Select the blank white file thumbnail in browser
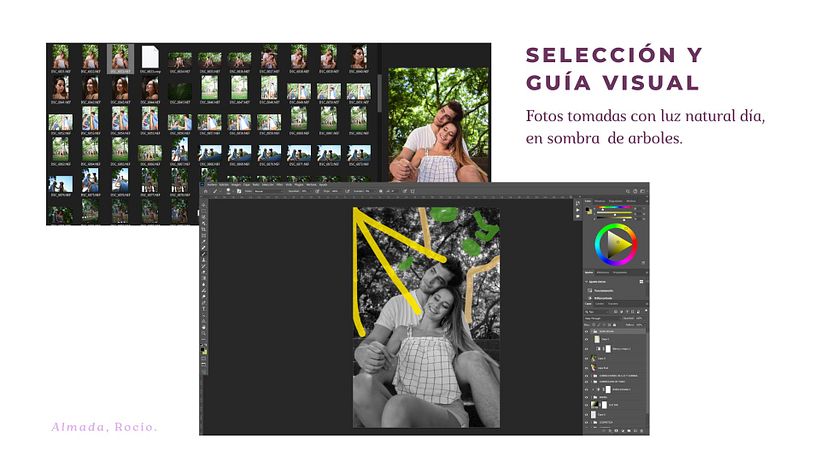 click(x=150, y=56)
